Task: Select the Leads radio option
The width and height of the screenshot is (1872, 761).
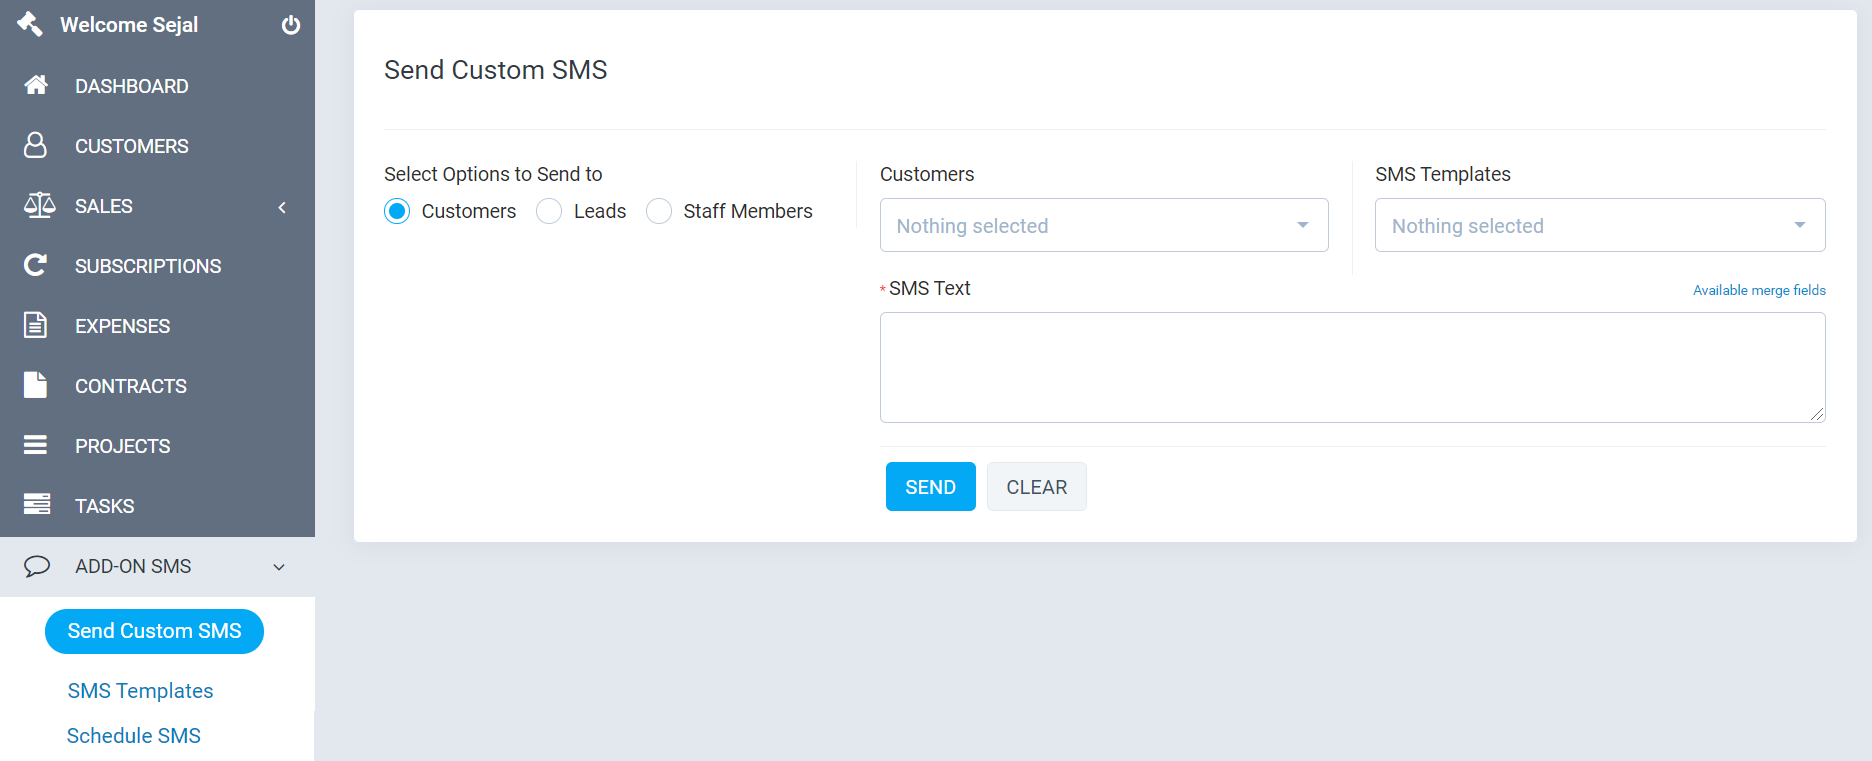Action: pyautogui.click(x=549, y=211)
